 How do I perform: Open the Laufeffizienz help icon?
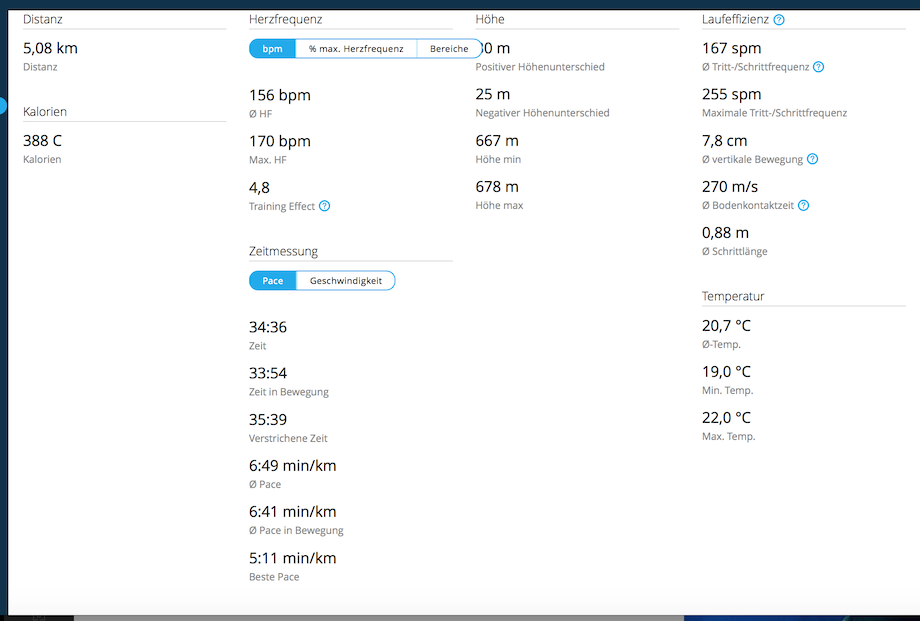[x=779, y=19]
